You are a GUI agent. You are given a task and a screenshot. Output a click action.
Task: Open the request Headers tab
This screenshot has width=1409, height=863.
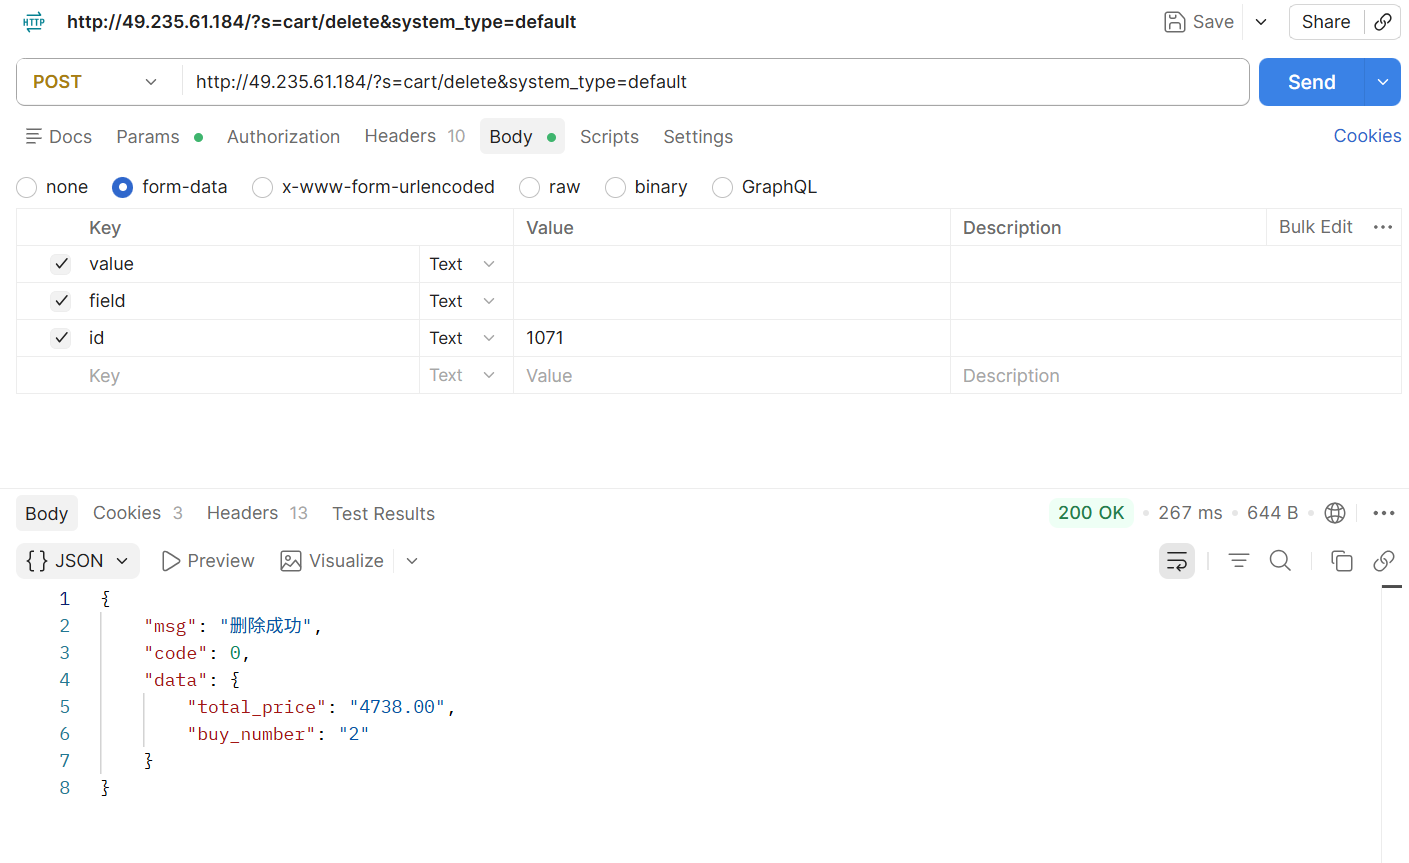(x=414, y=136)
